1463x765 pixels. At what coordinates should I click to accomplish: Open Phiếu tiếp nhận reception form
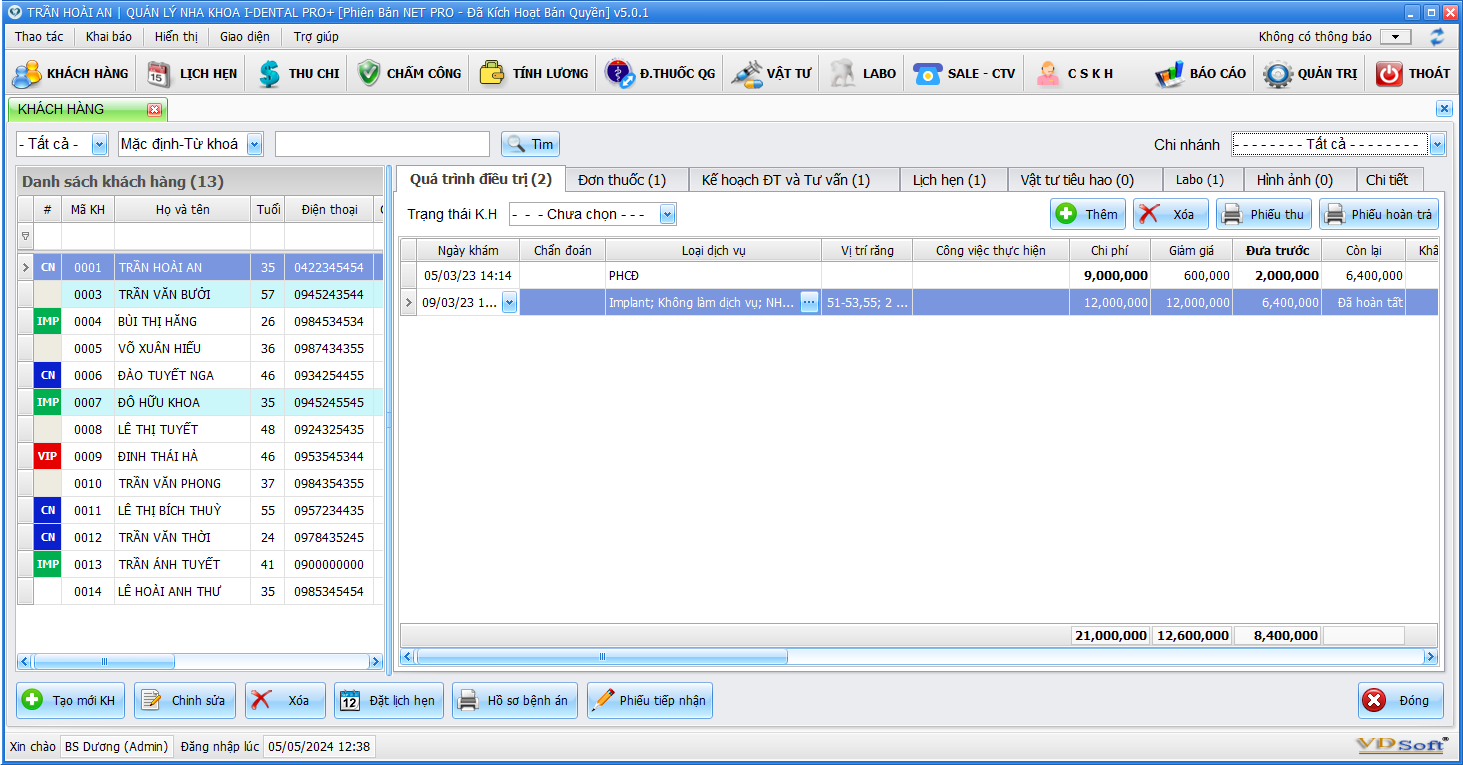pos(650,701)
